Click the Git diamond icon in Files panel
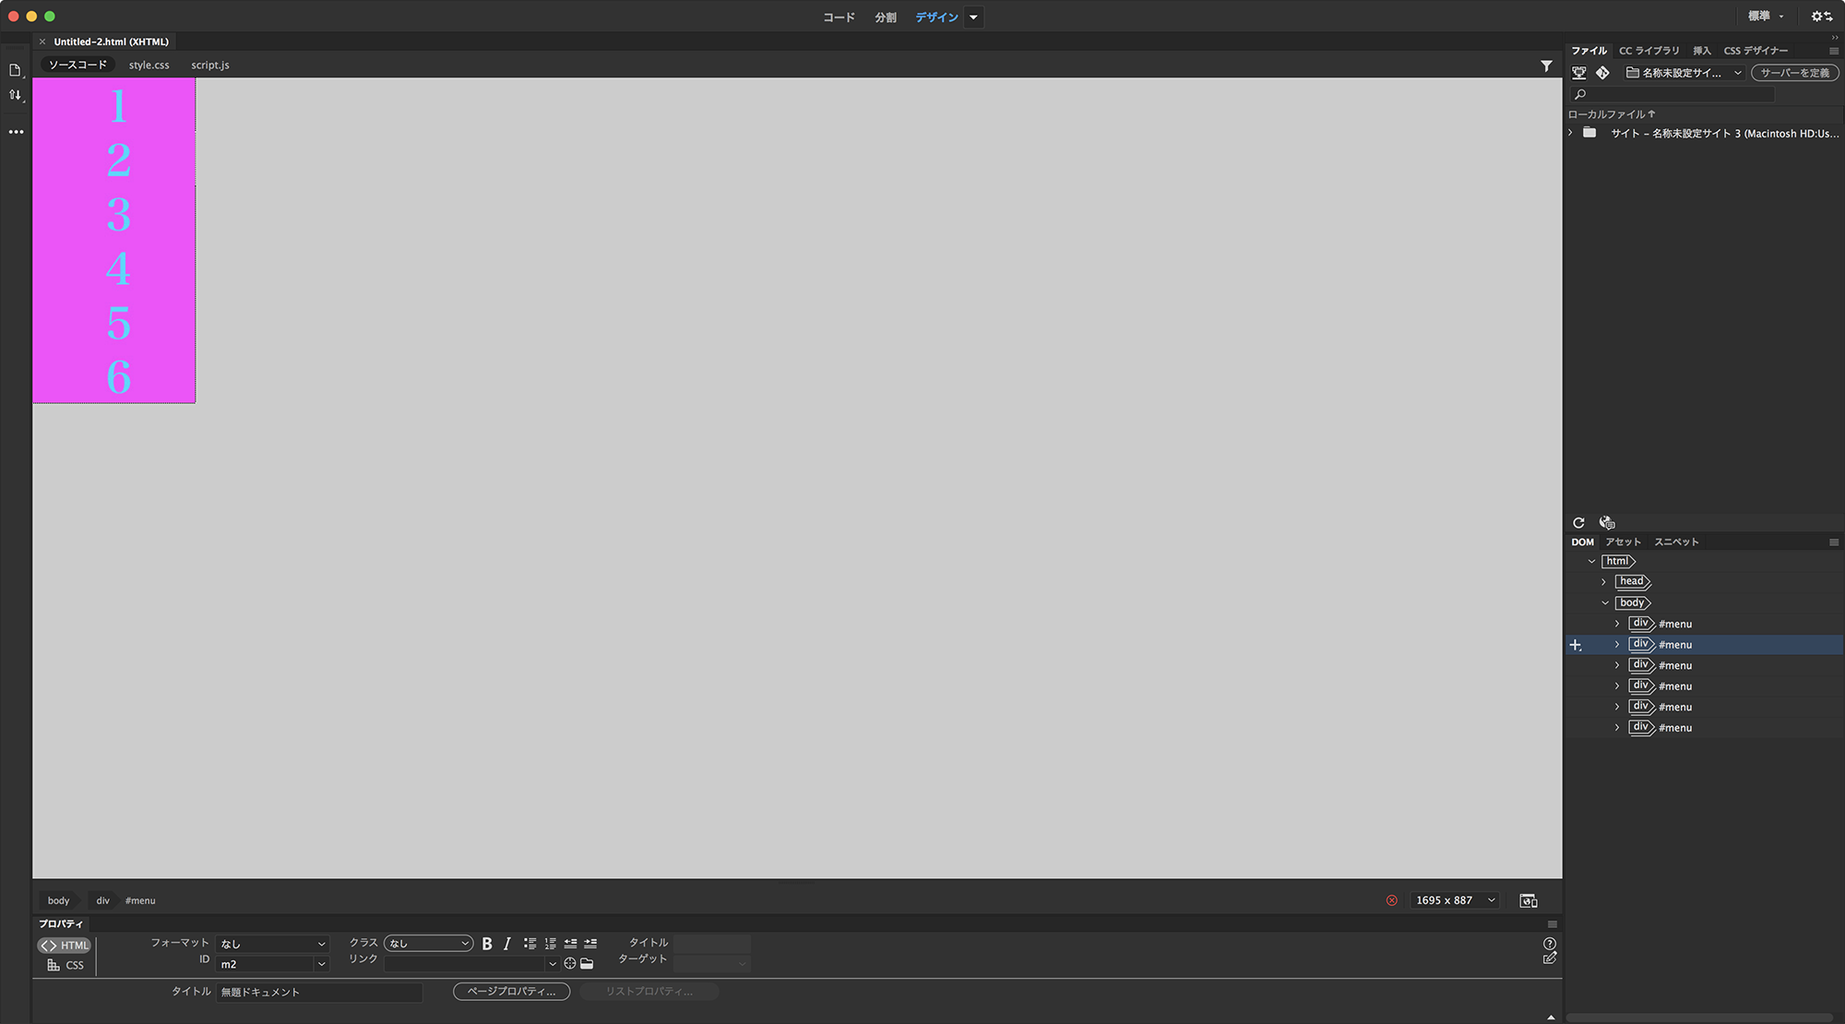 [x=1603, y=73]
